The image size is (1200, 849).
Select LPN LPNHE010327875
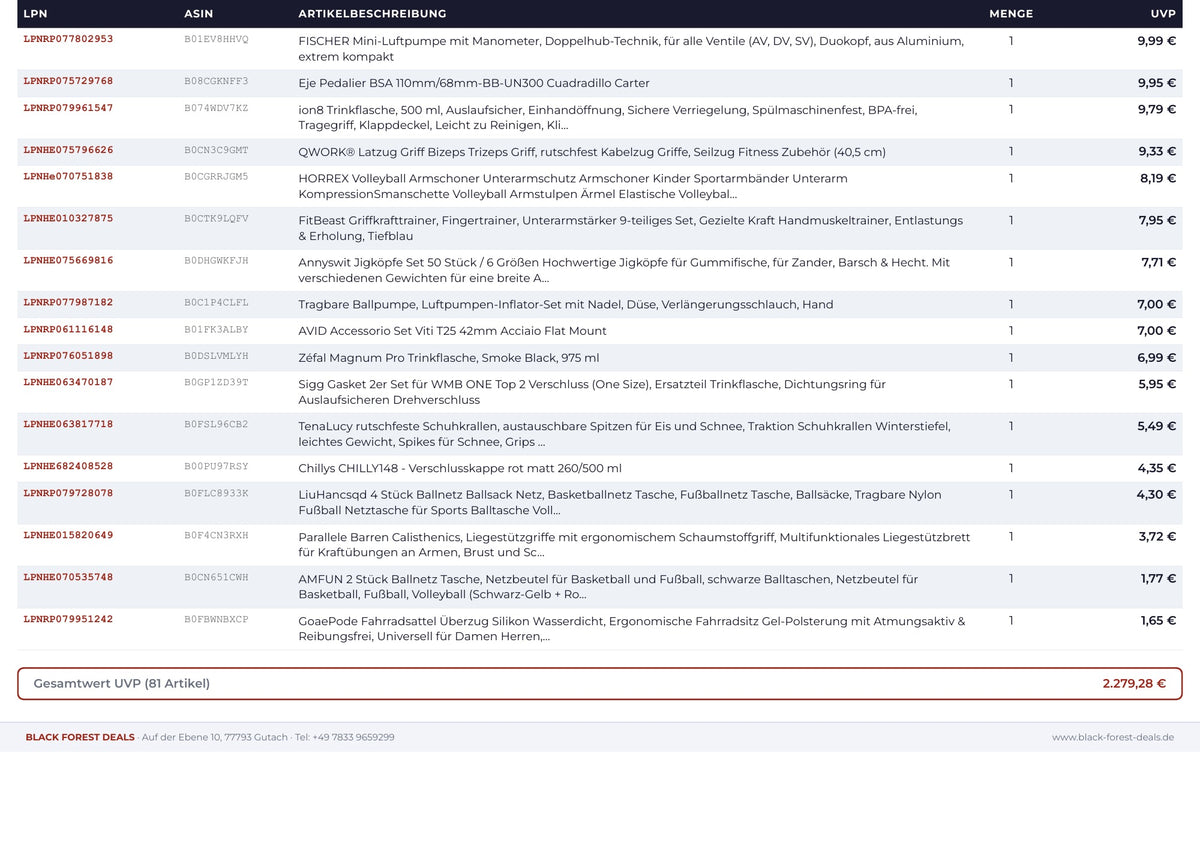click(68, 218)
